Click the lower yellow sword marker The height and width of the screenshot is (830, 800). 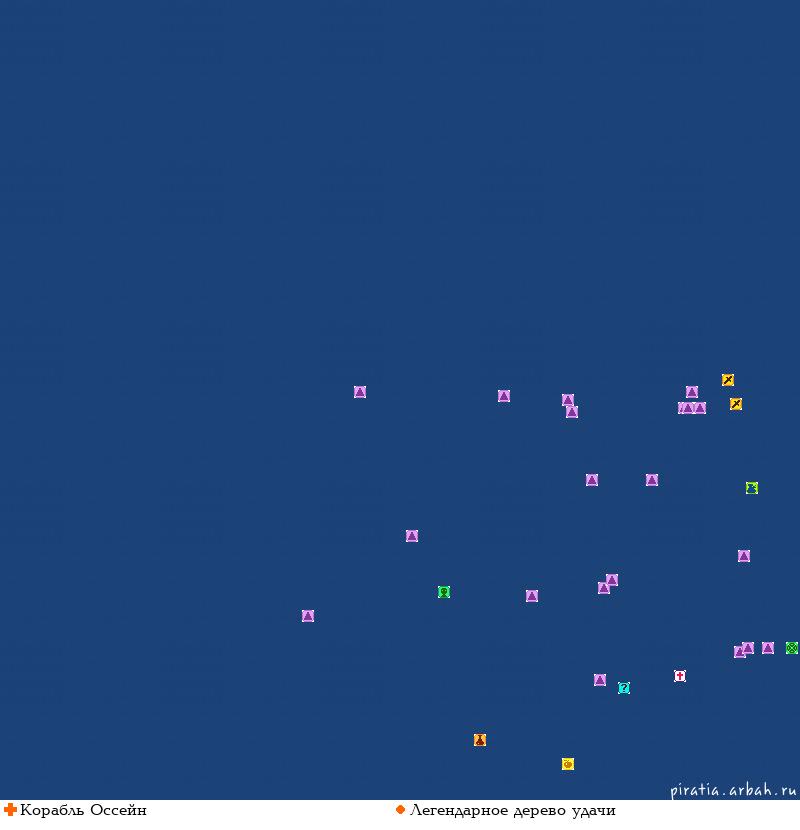(x=736, y=404)
